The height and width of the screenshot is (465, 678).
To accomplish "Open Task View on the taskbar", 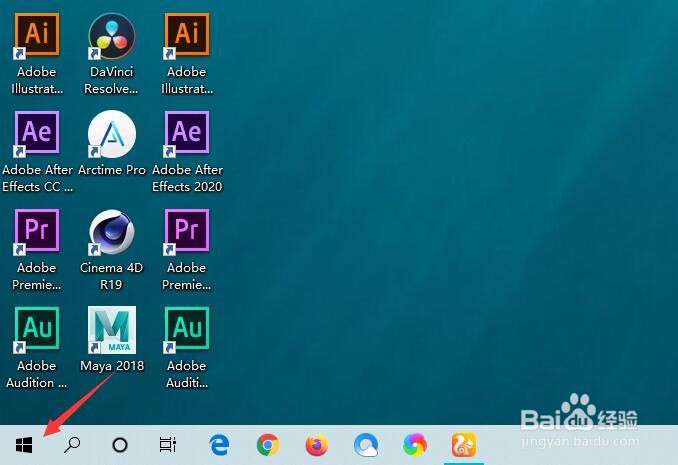I will click(167, 445).
